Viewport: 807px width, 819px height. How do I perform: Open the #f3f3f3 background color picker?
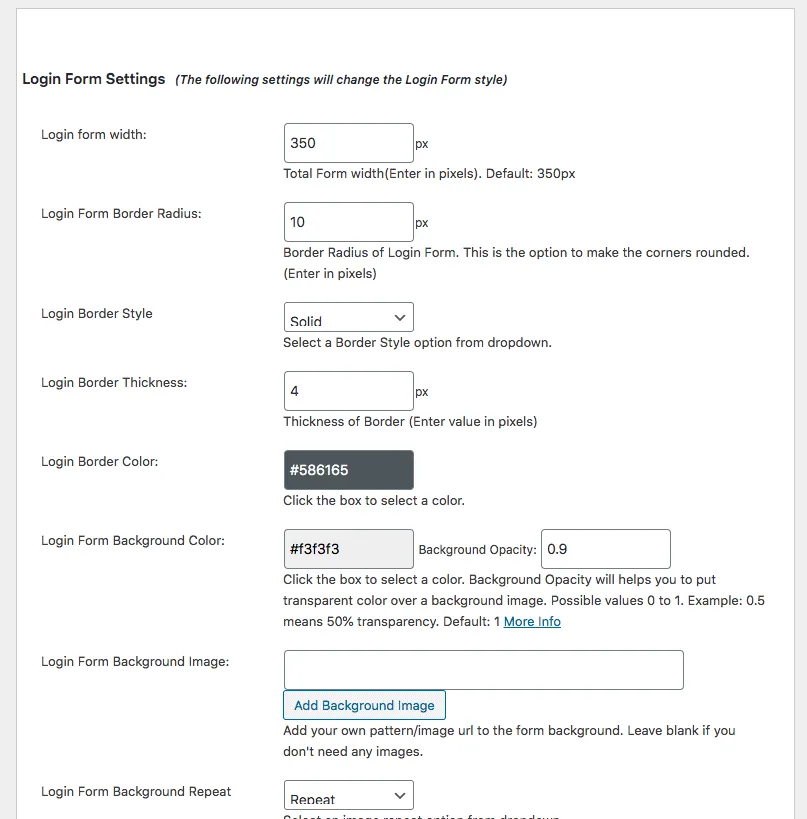348,549
